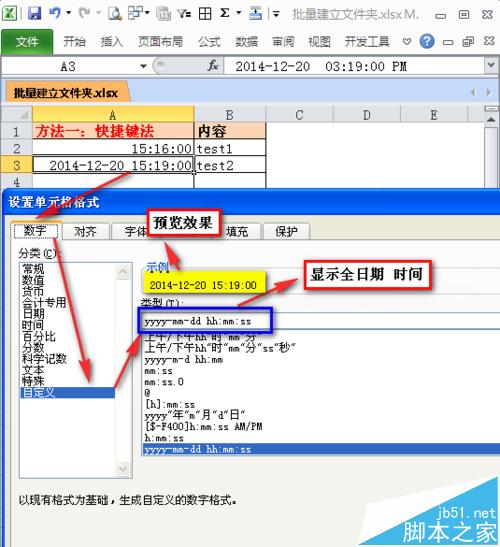The image size is (500, 547).
Task: Click the Redo icon
Action: click(x=84, y=13)
